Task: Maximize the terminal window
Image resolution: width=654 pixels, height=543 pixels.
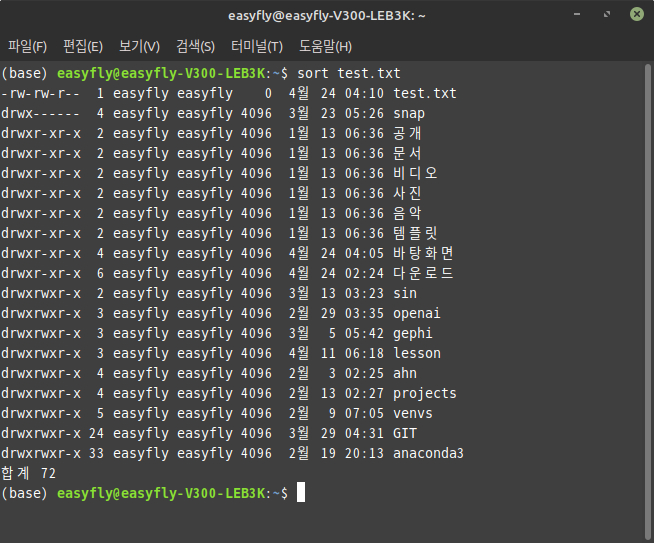Action: [x=607, y=15]
